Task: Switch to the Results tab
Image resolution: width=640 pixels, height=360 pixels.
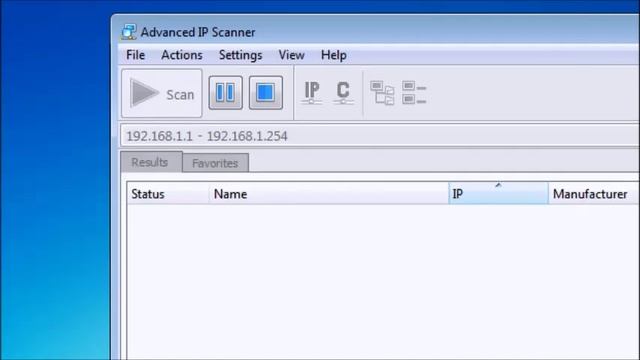Action: pyautogui.click(x=151, y=162)
